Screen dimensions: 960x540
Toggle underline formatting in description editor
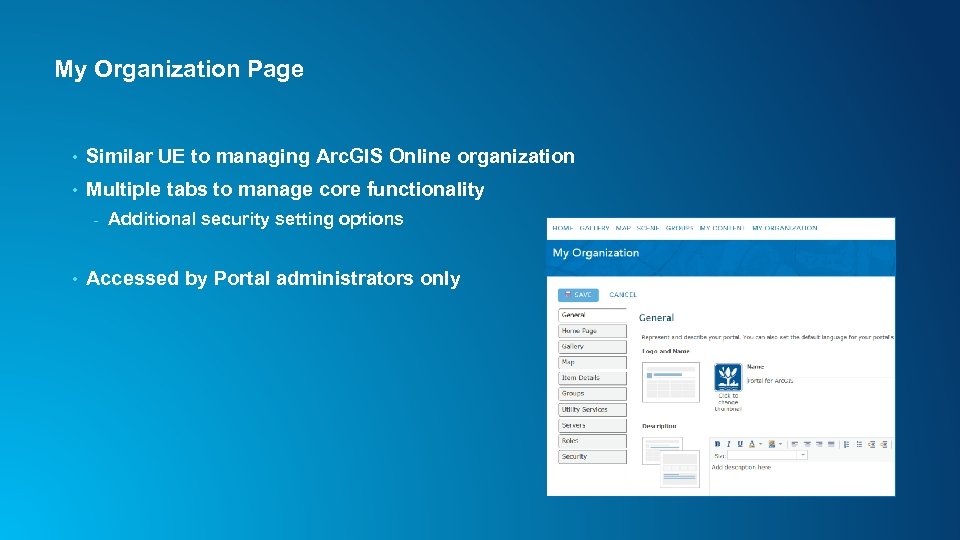740,444
